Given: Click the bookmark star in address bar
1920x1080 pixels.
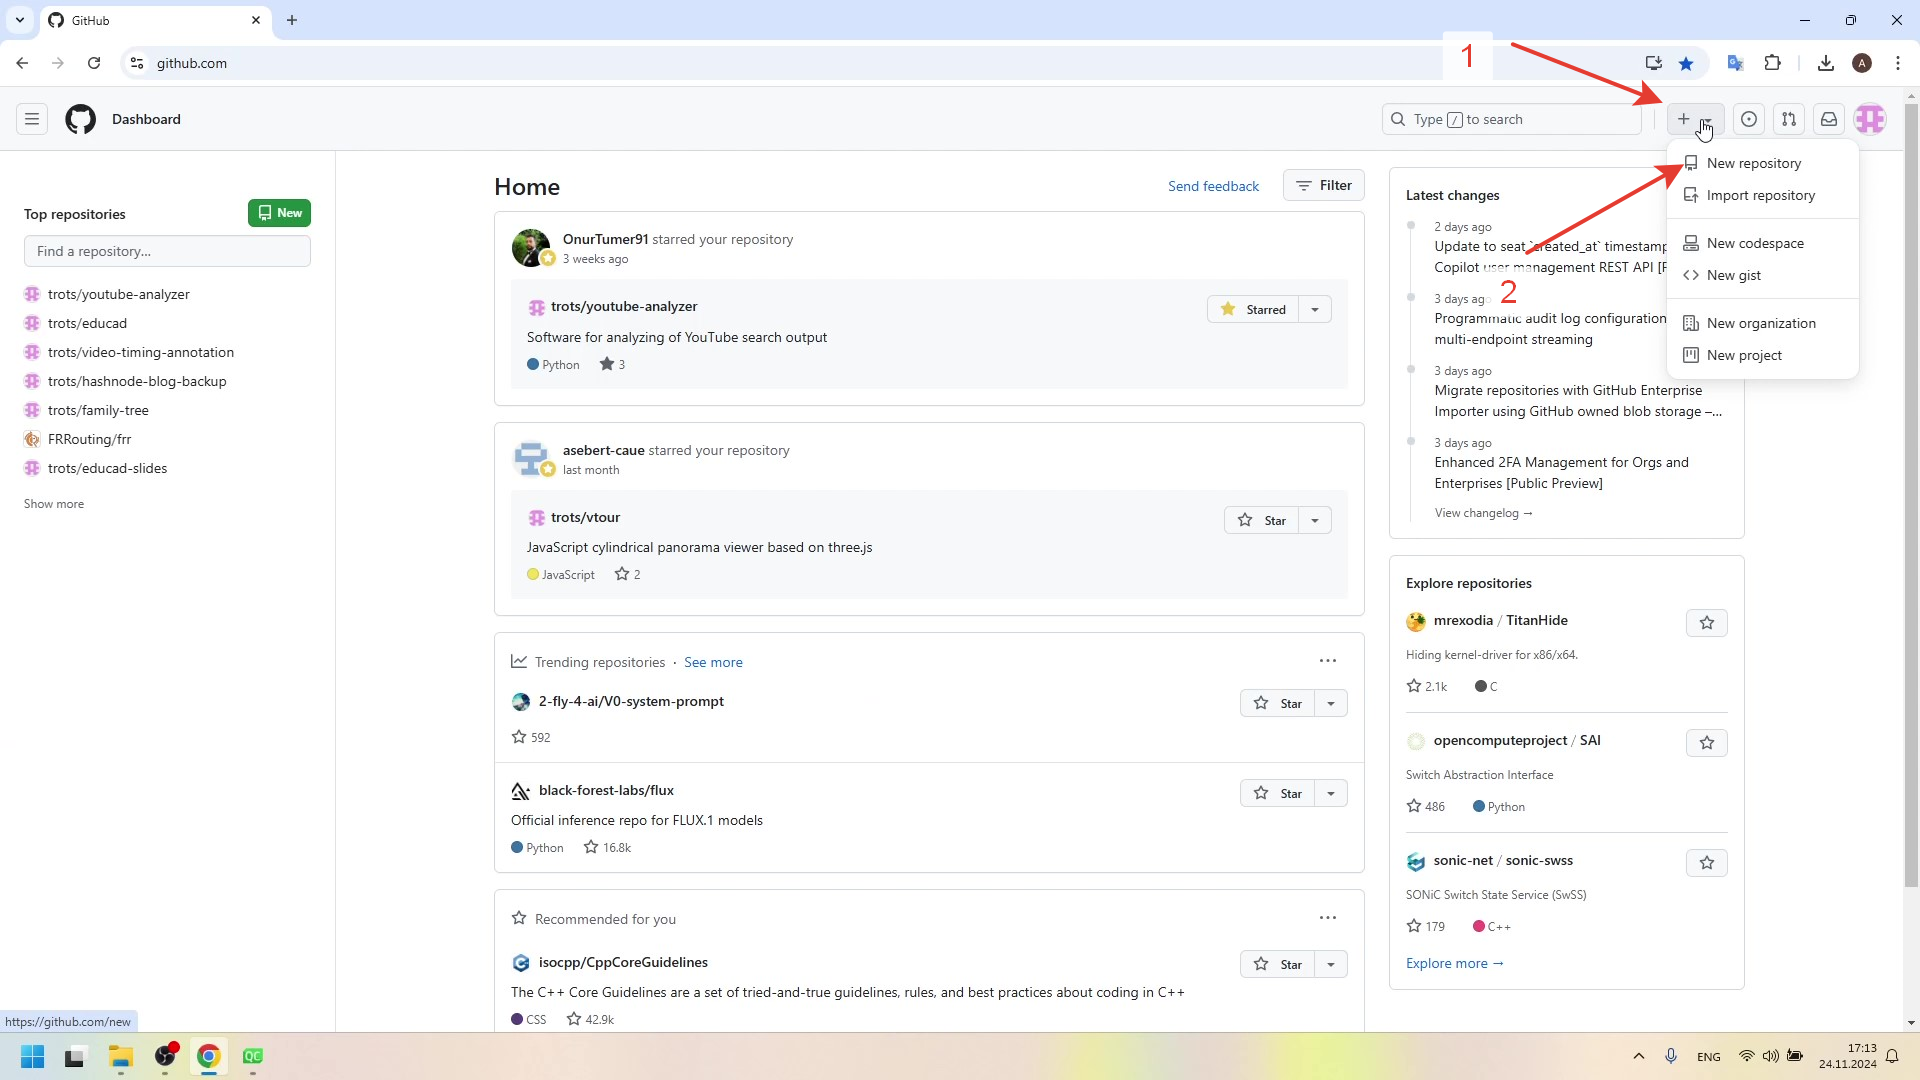Looking at the screenshot, I should click(1686, 63).
